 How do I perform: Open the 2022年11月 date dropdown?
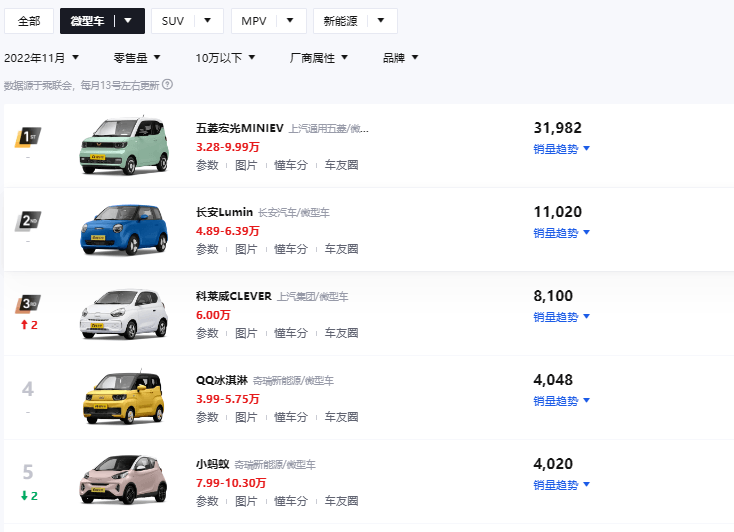(42, 58)
